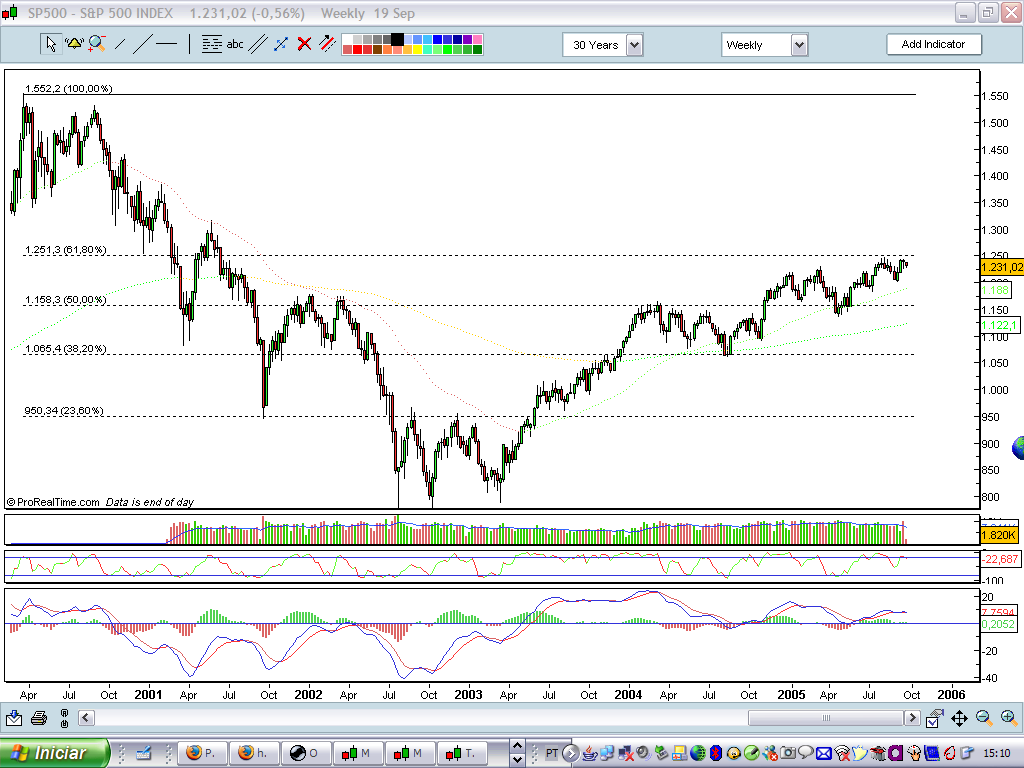Select the parallel lines drawing tool

tap(258, 44)
